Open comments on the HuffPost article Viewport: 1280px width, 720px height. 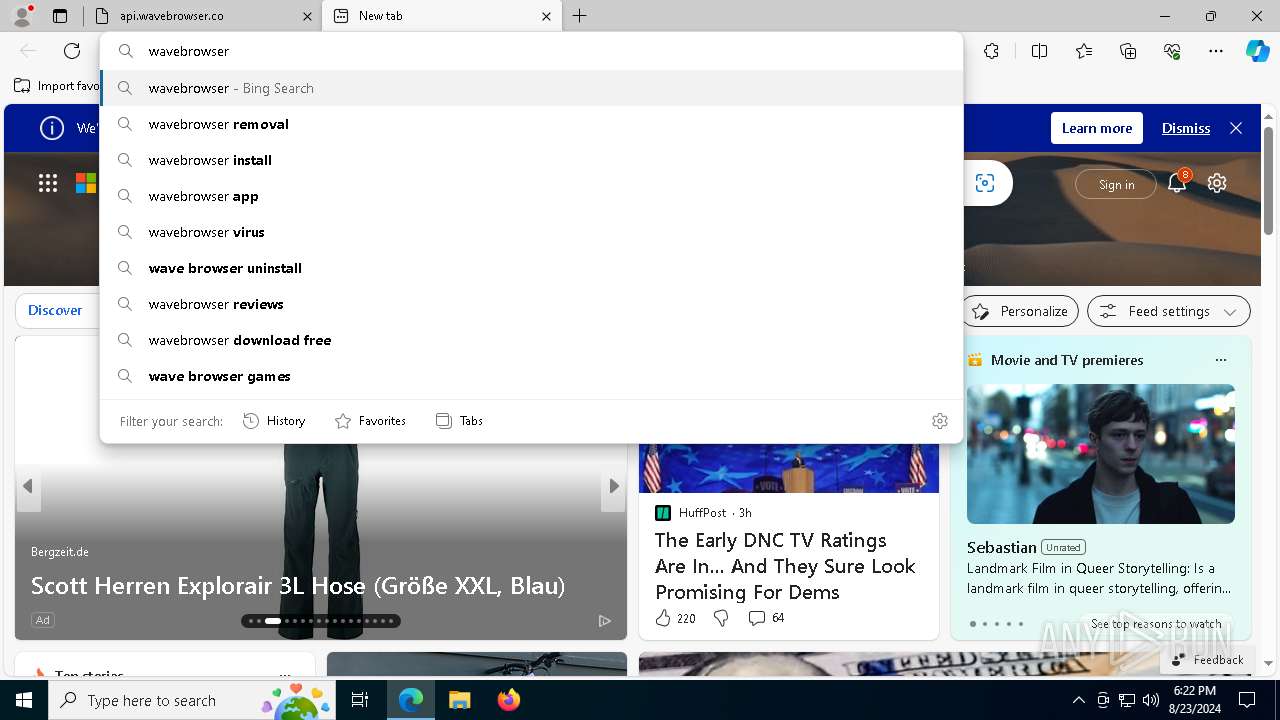coord(766,618)
